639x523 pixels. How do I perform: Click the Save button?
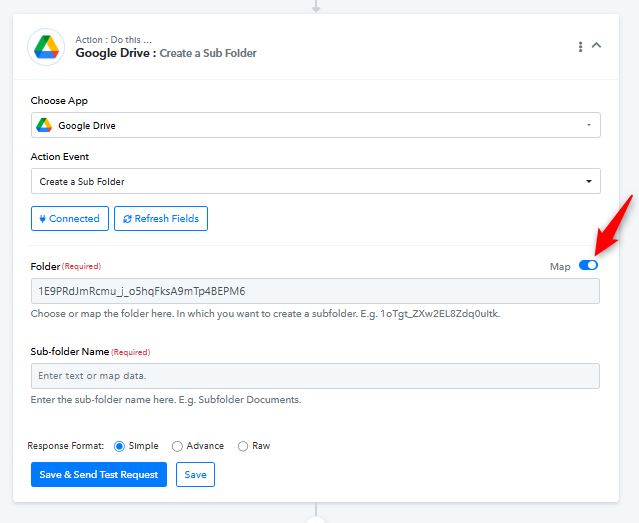pyautogui.click(x=195, y=474)
